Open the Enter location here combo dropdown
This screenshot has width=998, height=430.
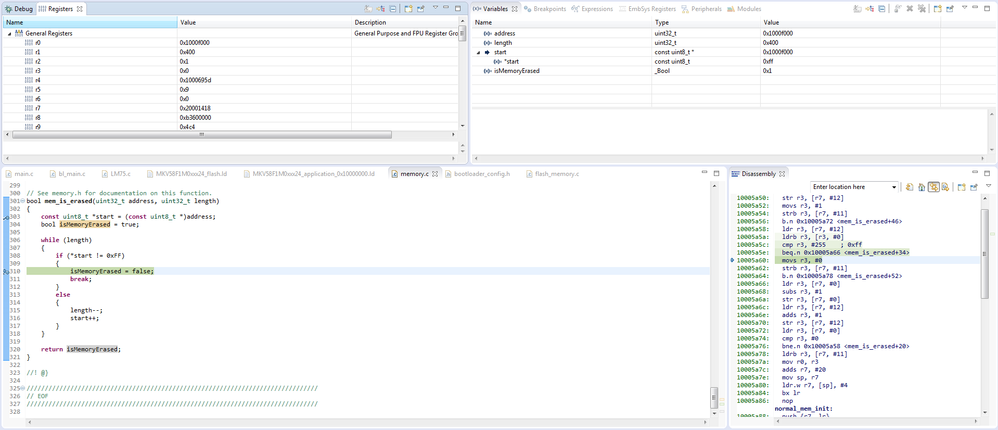(894, 187)
